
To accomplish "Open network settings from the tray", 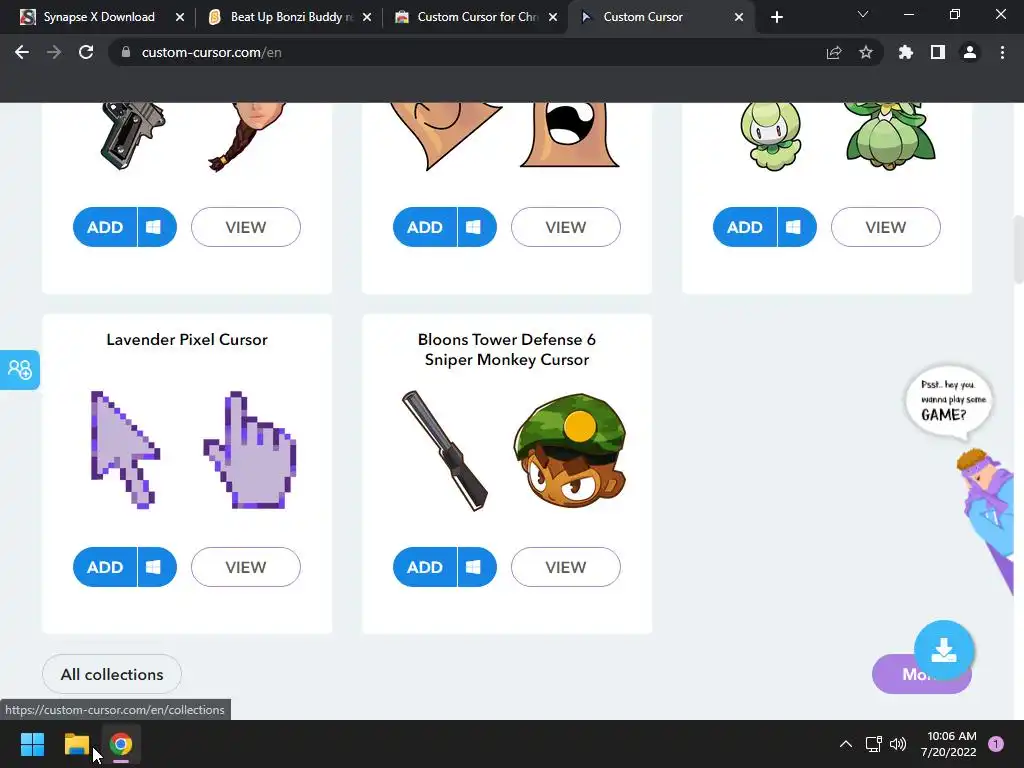I will click(873, 744).
